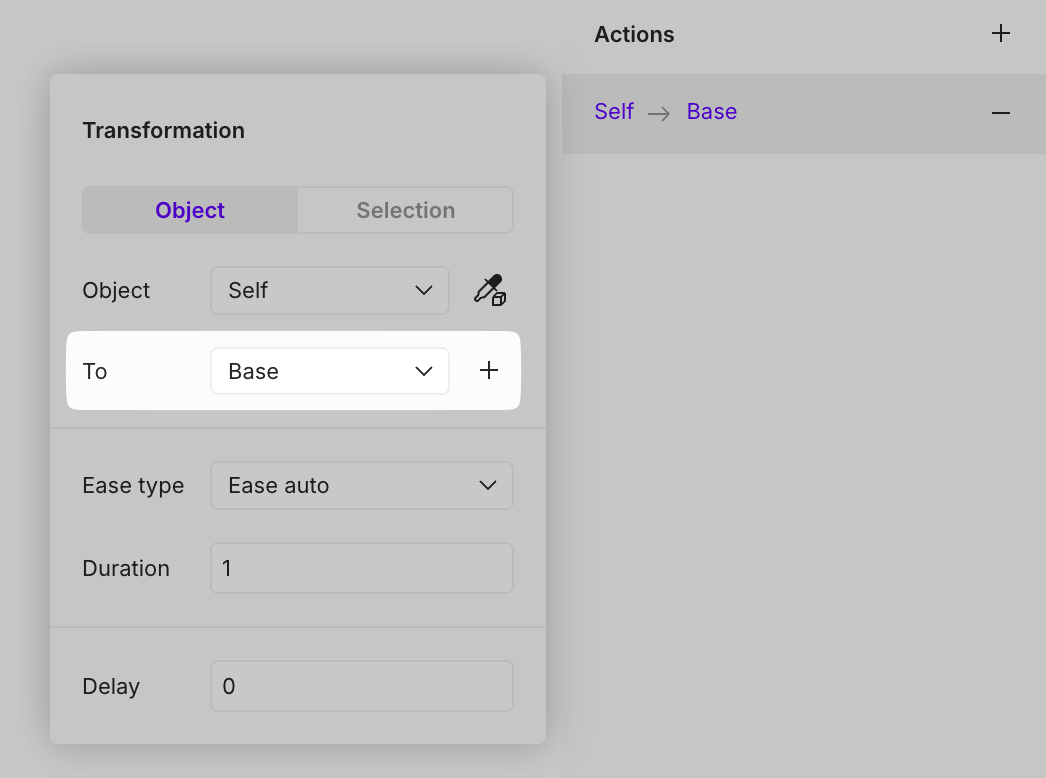Click the To label text
This screenshot has width=1046, height=778.
[x=95, y=371]
